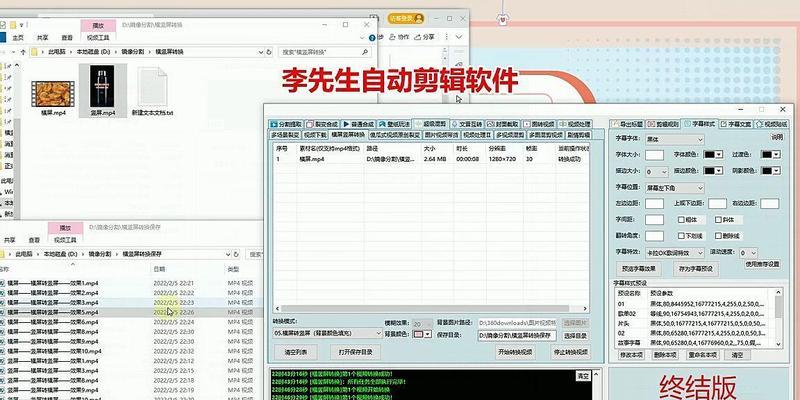Expand address history in 横竖屏转换 explorer

click(x=260, y=52)
